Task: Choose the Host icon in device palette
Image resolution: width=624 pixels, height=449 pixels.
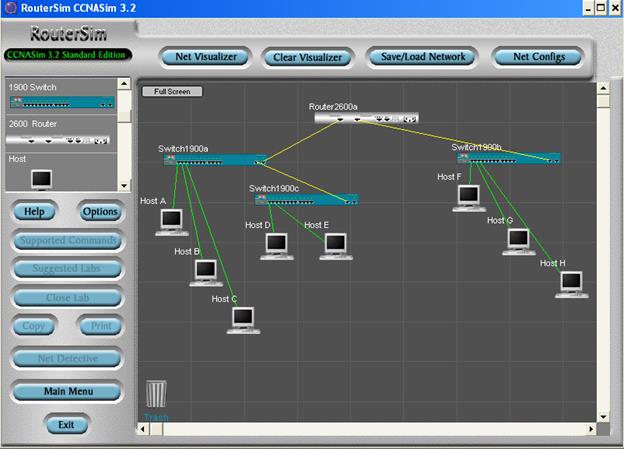Action: [x=41, y=178]
